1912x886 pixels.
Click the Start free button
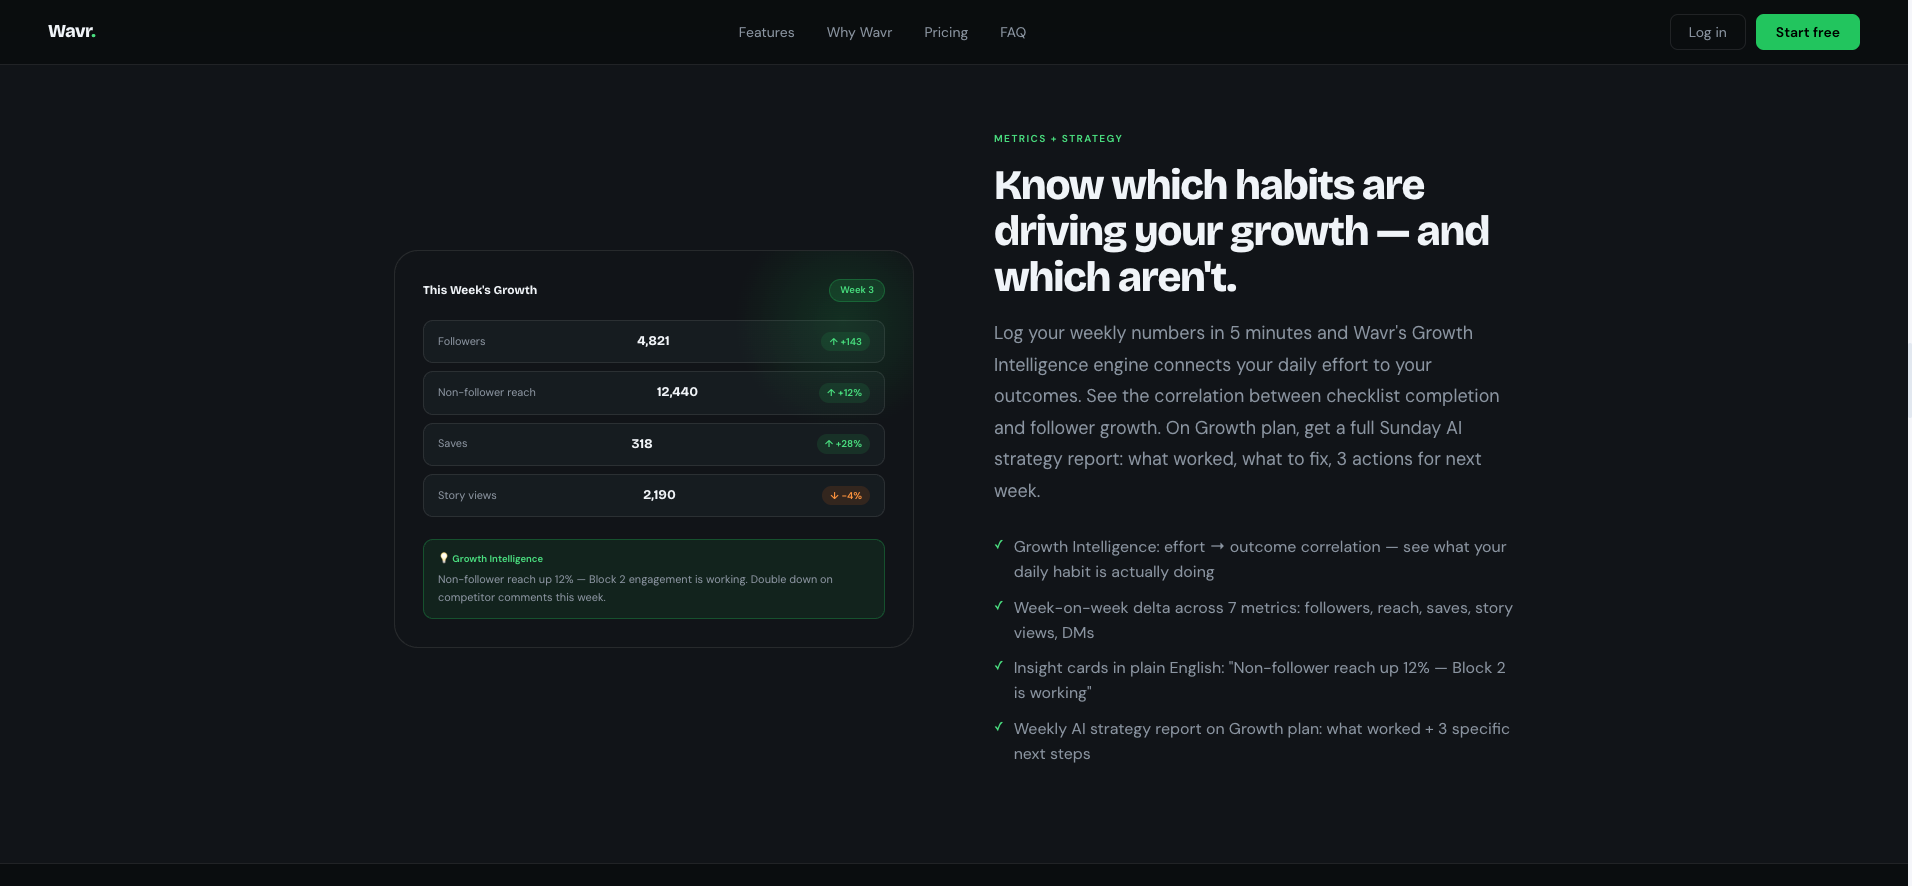click(x=1807, y=32)
